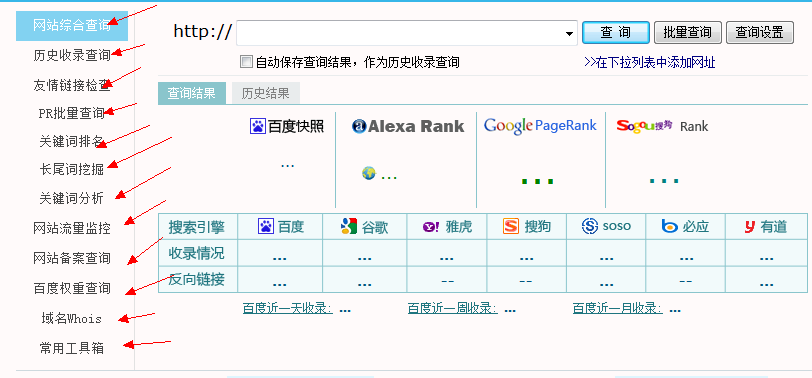Click 谷歌 反向链接 value cell
This screenshot has width=812, height=378.
tap(365, 280)
